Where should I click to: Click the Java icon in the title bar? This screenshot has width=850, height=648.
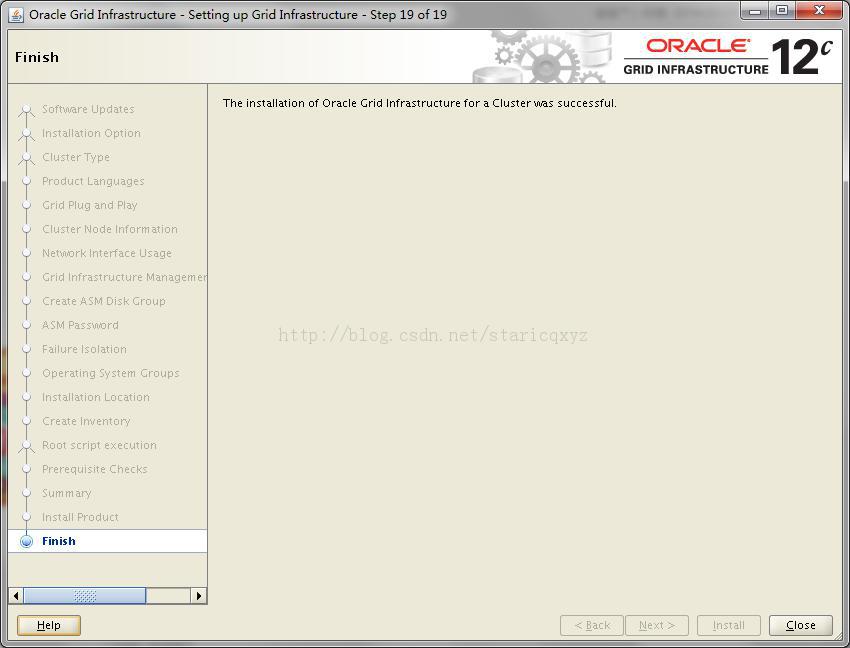click(16, 15)
